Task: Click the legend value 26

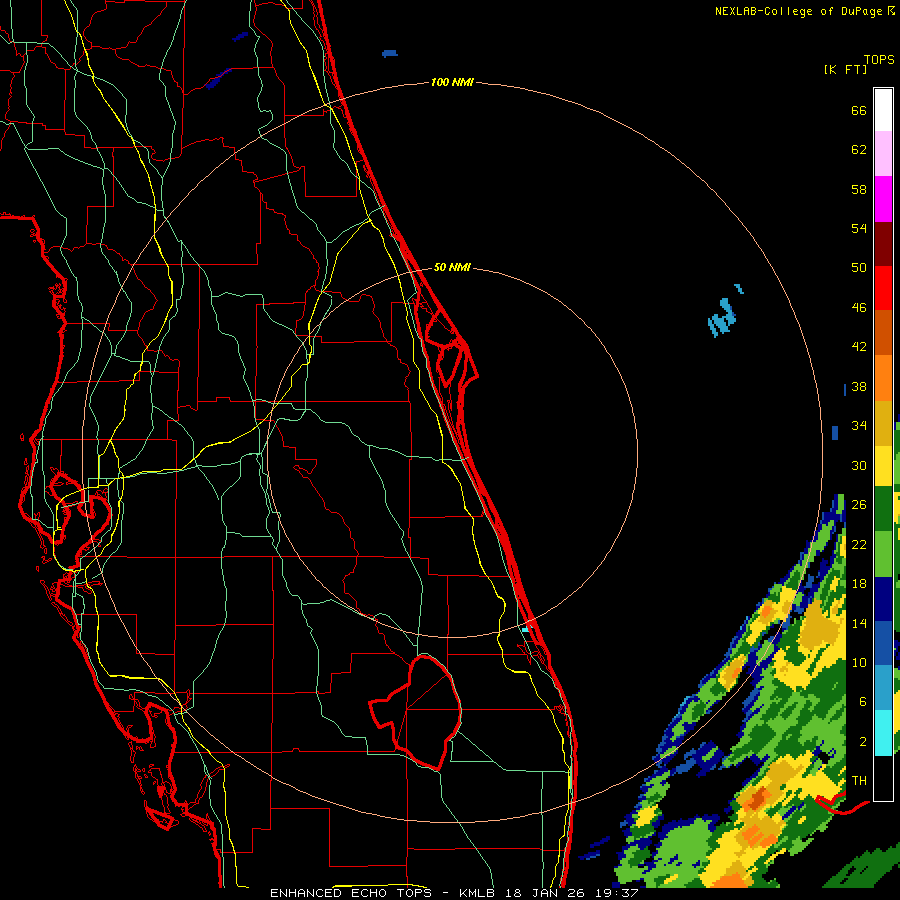Action: [x=859, y=505]
